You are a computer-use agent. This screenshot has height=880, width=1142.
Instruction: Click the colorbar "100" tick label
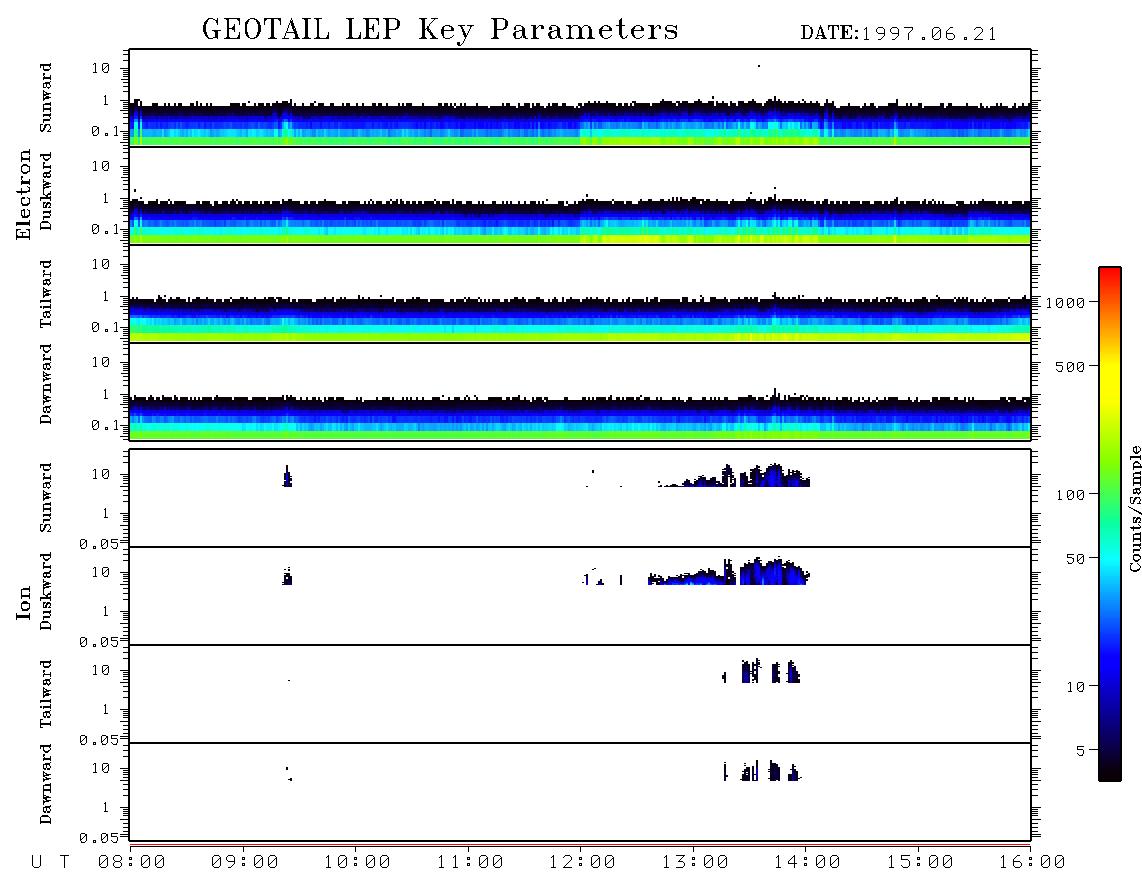[1070, 495]
